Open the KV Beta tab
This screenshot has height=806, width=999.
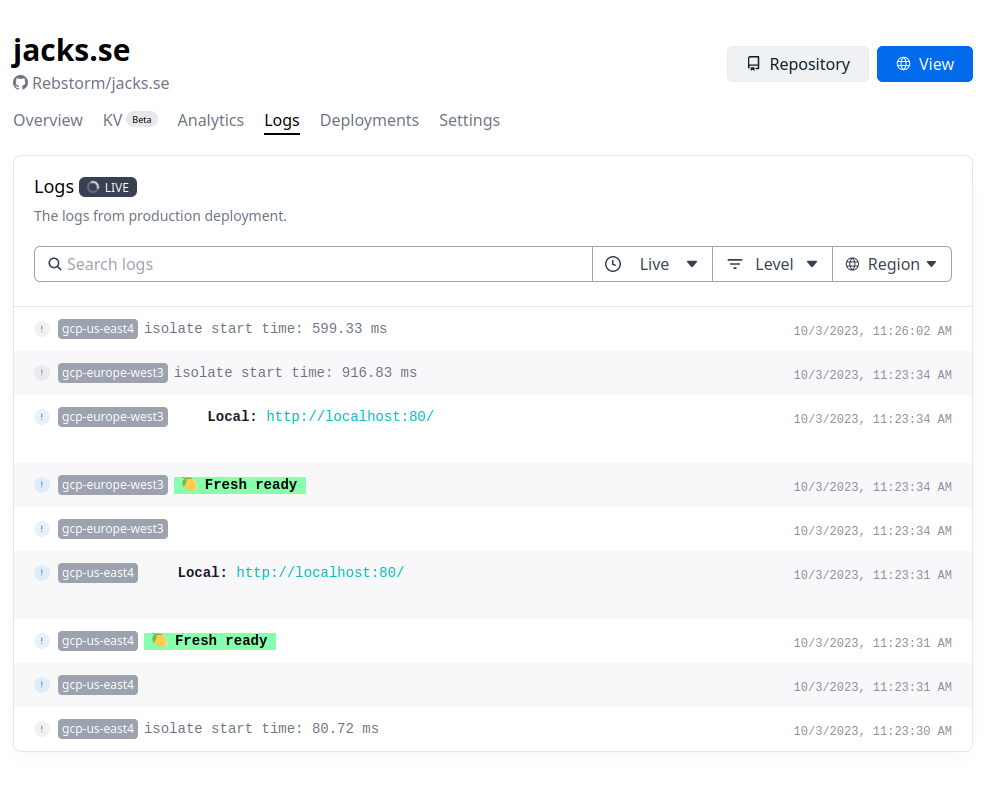pos(130,120)
